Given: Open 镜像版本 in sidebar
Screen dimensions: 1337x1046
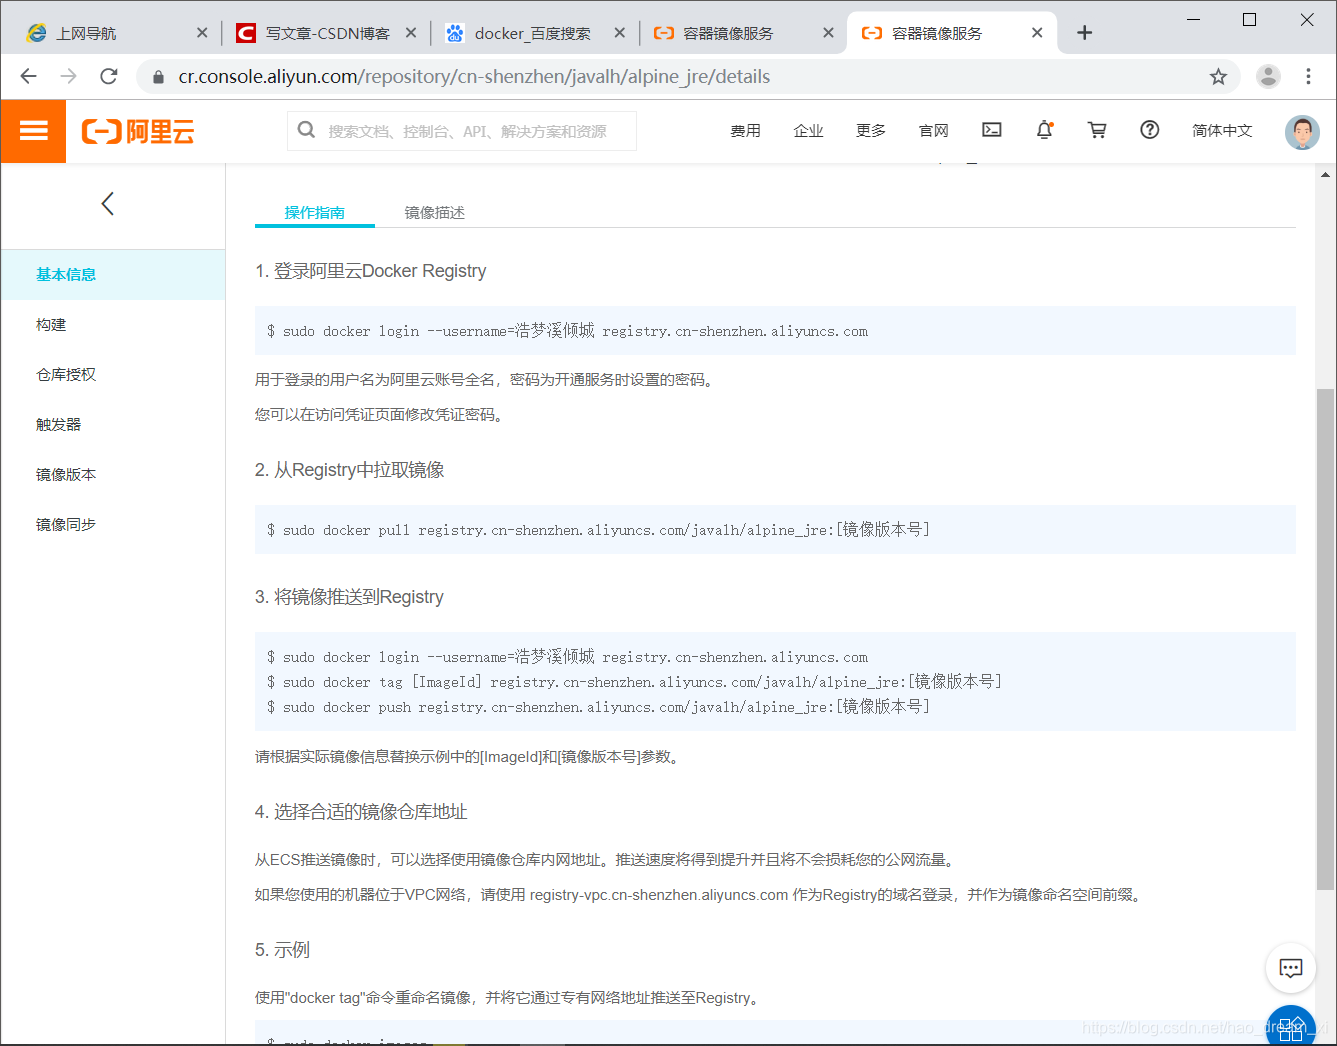Looking at the screenshot, I should [x=113, y=474].
